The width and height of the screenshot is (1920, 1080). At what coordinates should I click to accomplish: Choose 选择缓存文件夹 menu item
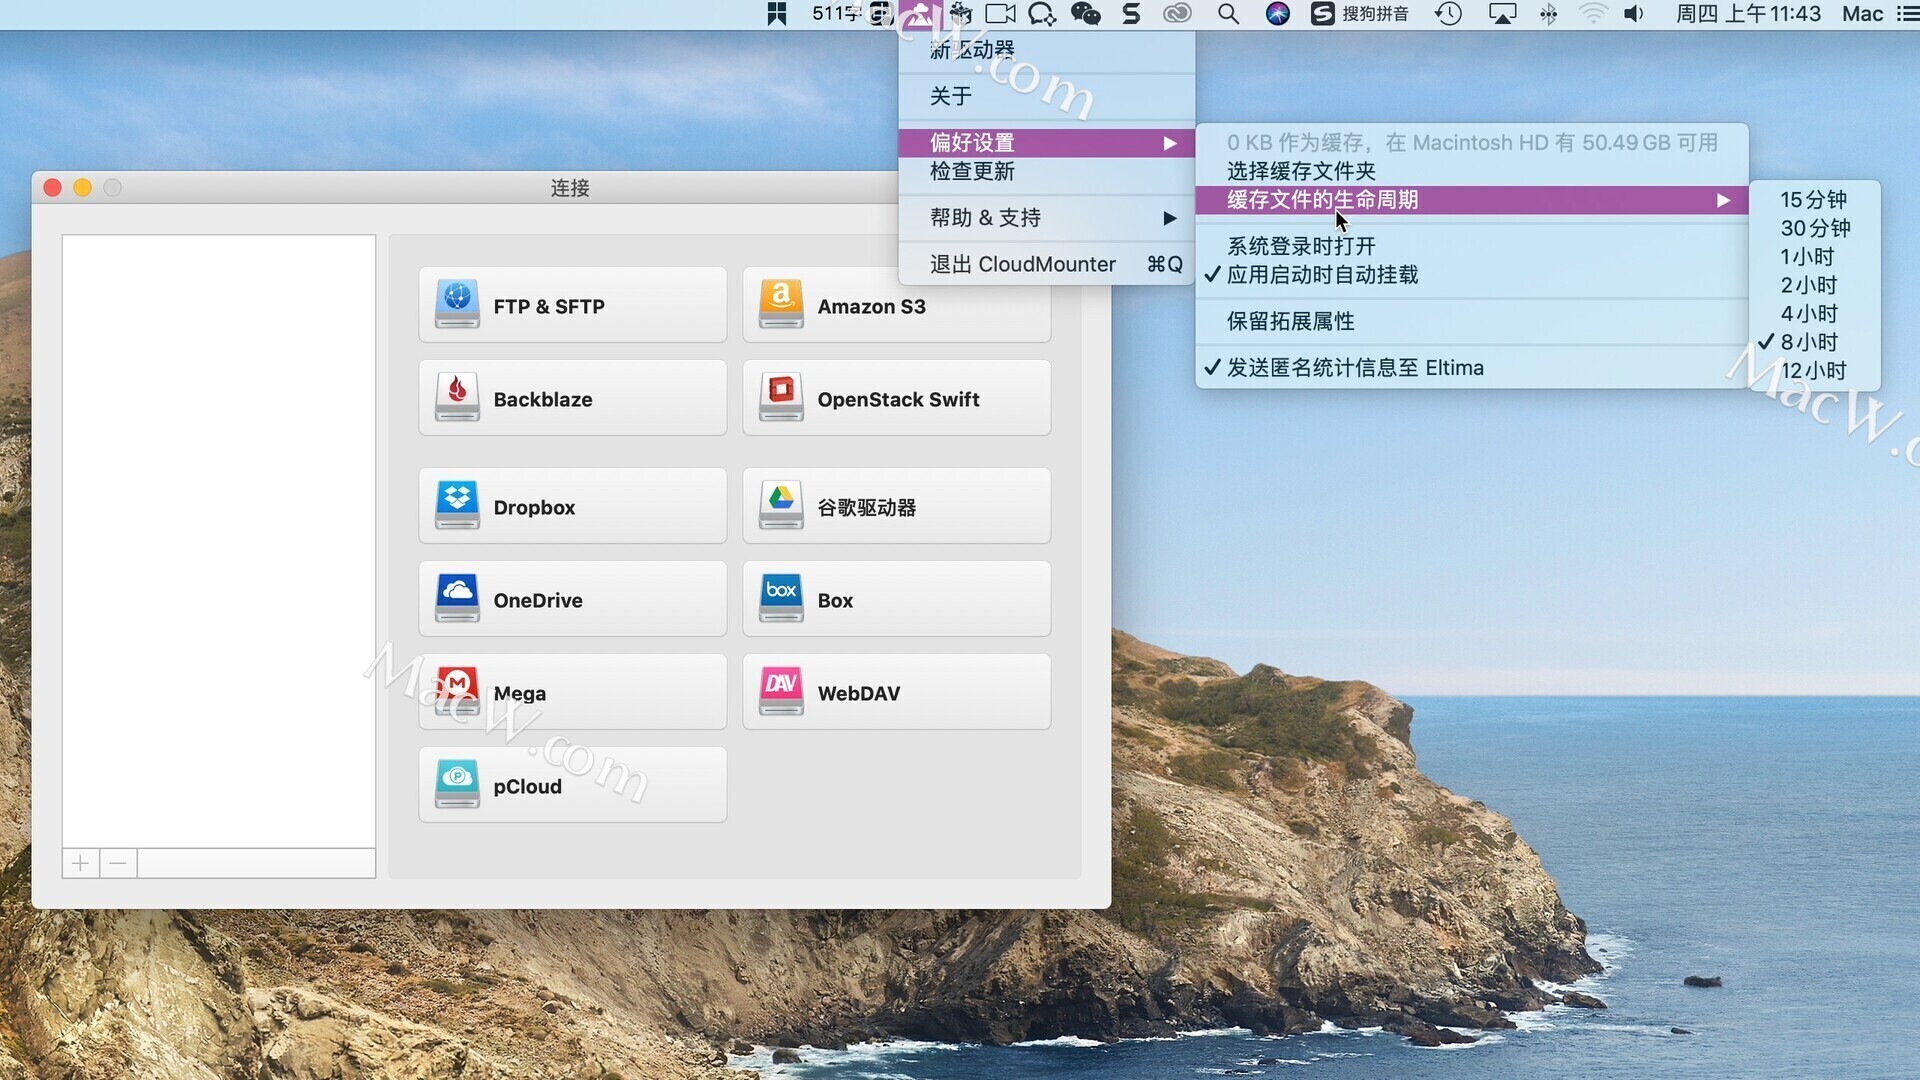(1472, 171)
